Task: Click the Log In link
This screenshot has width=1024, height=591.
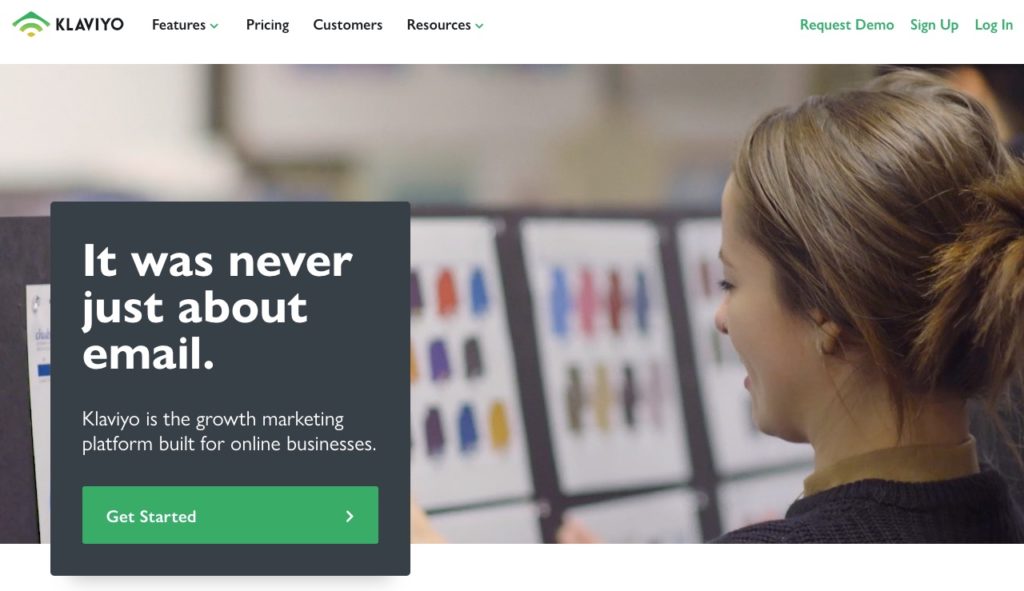Action: [x=993, y=25]
